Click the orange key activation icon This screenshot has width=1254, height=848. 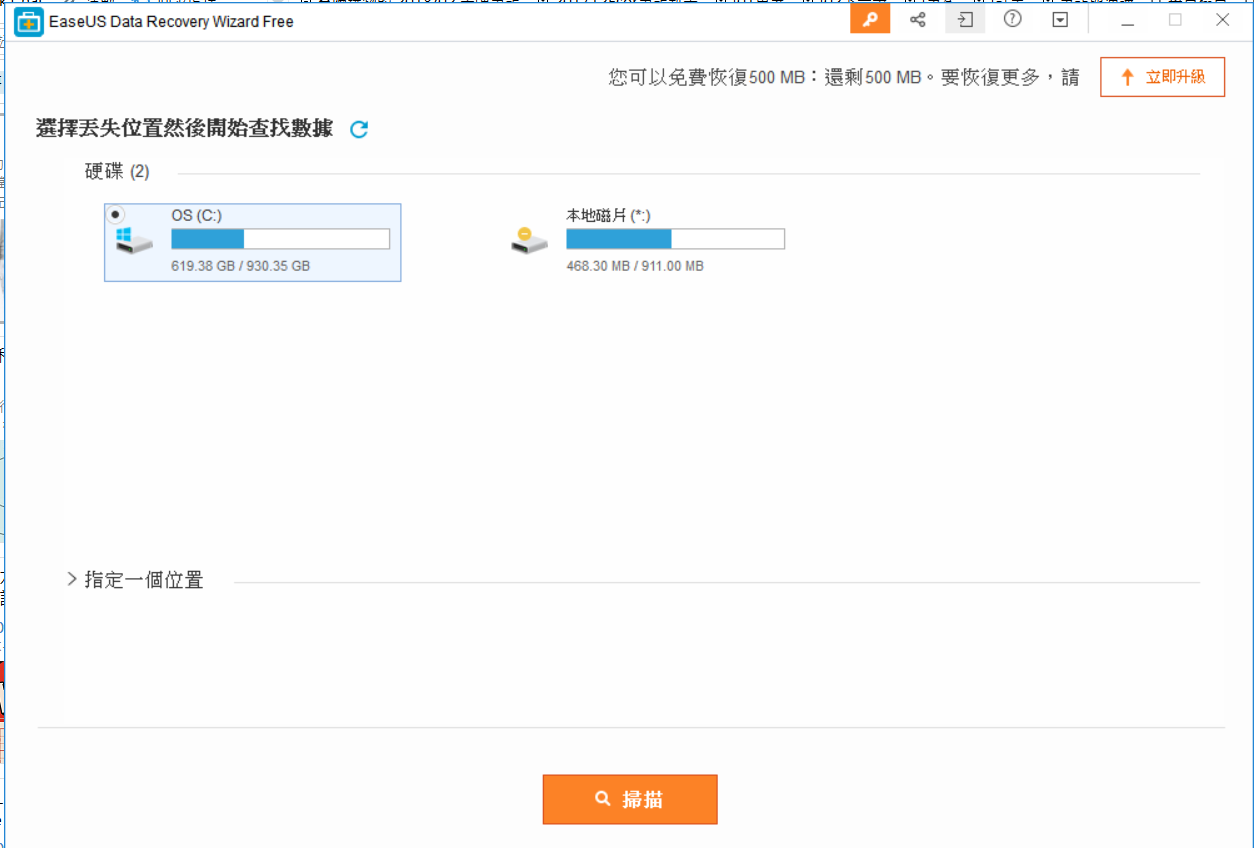(x=870, y=19)
